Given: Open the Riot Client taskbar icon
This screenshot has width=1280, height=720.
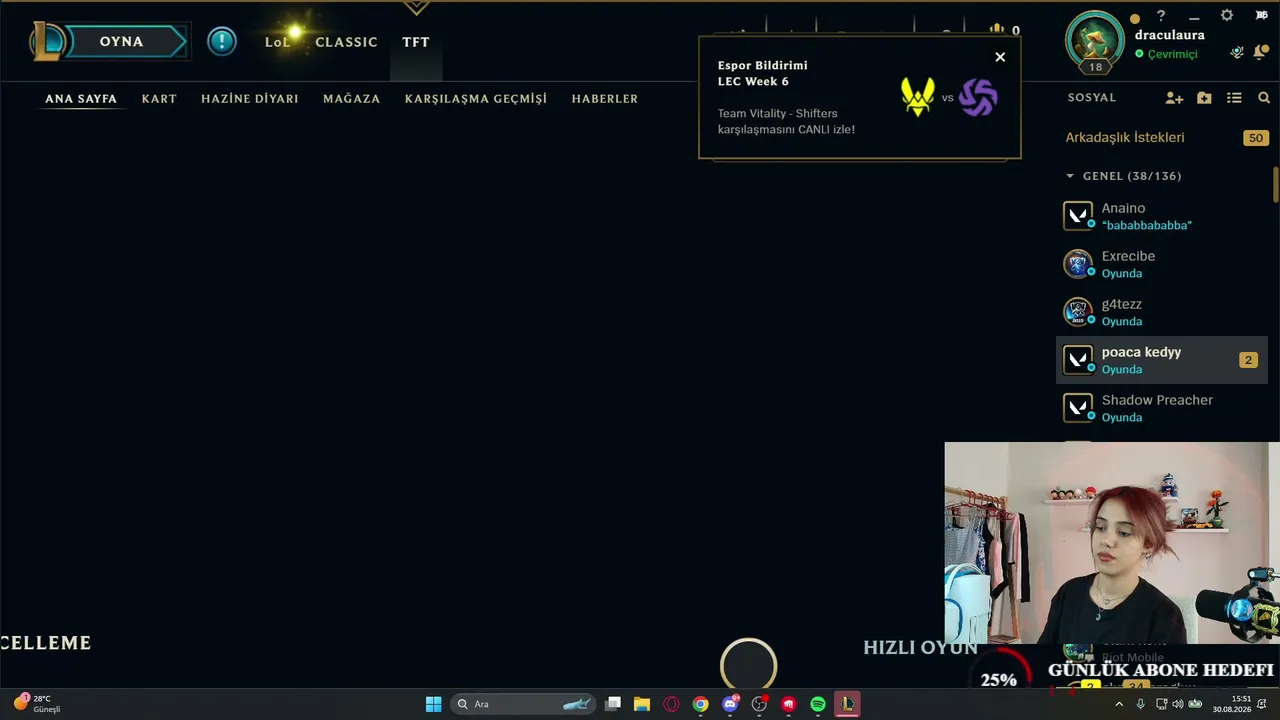Looking at the screenshot, I should 788,704.
